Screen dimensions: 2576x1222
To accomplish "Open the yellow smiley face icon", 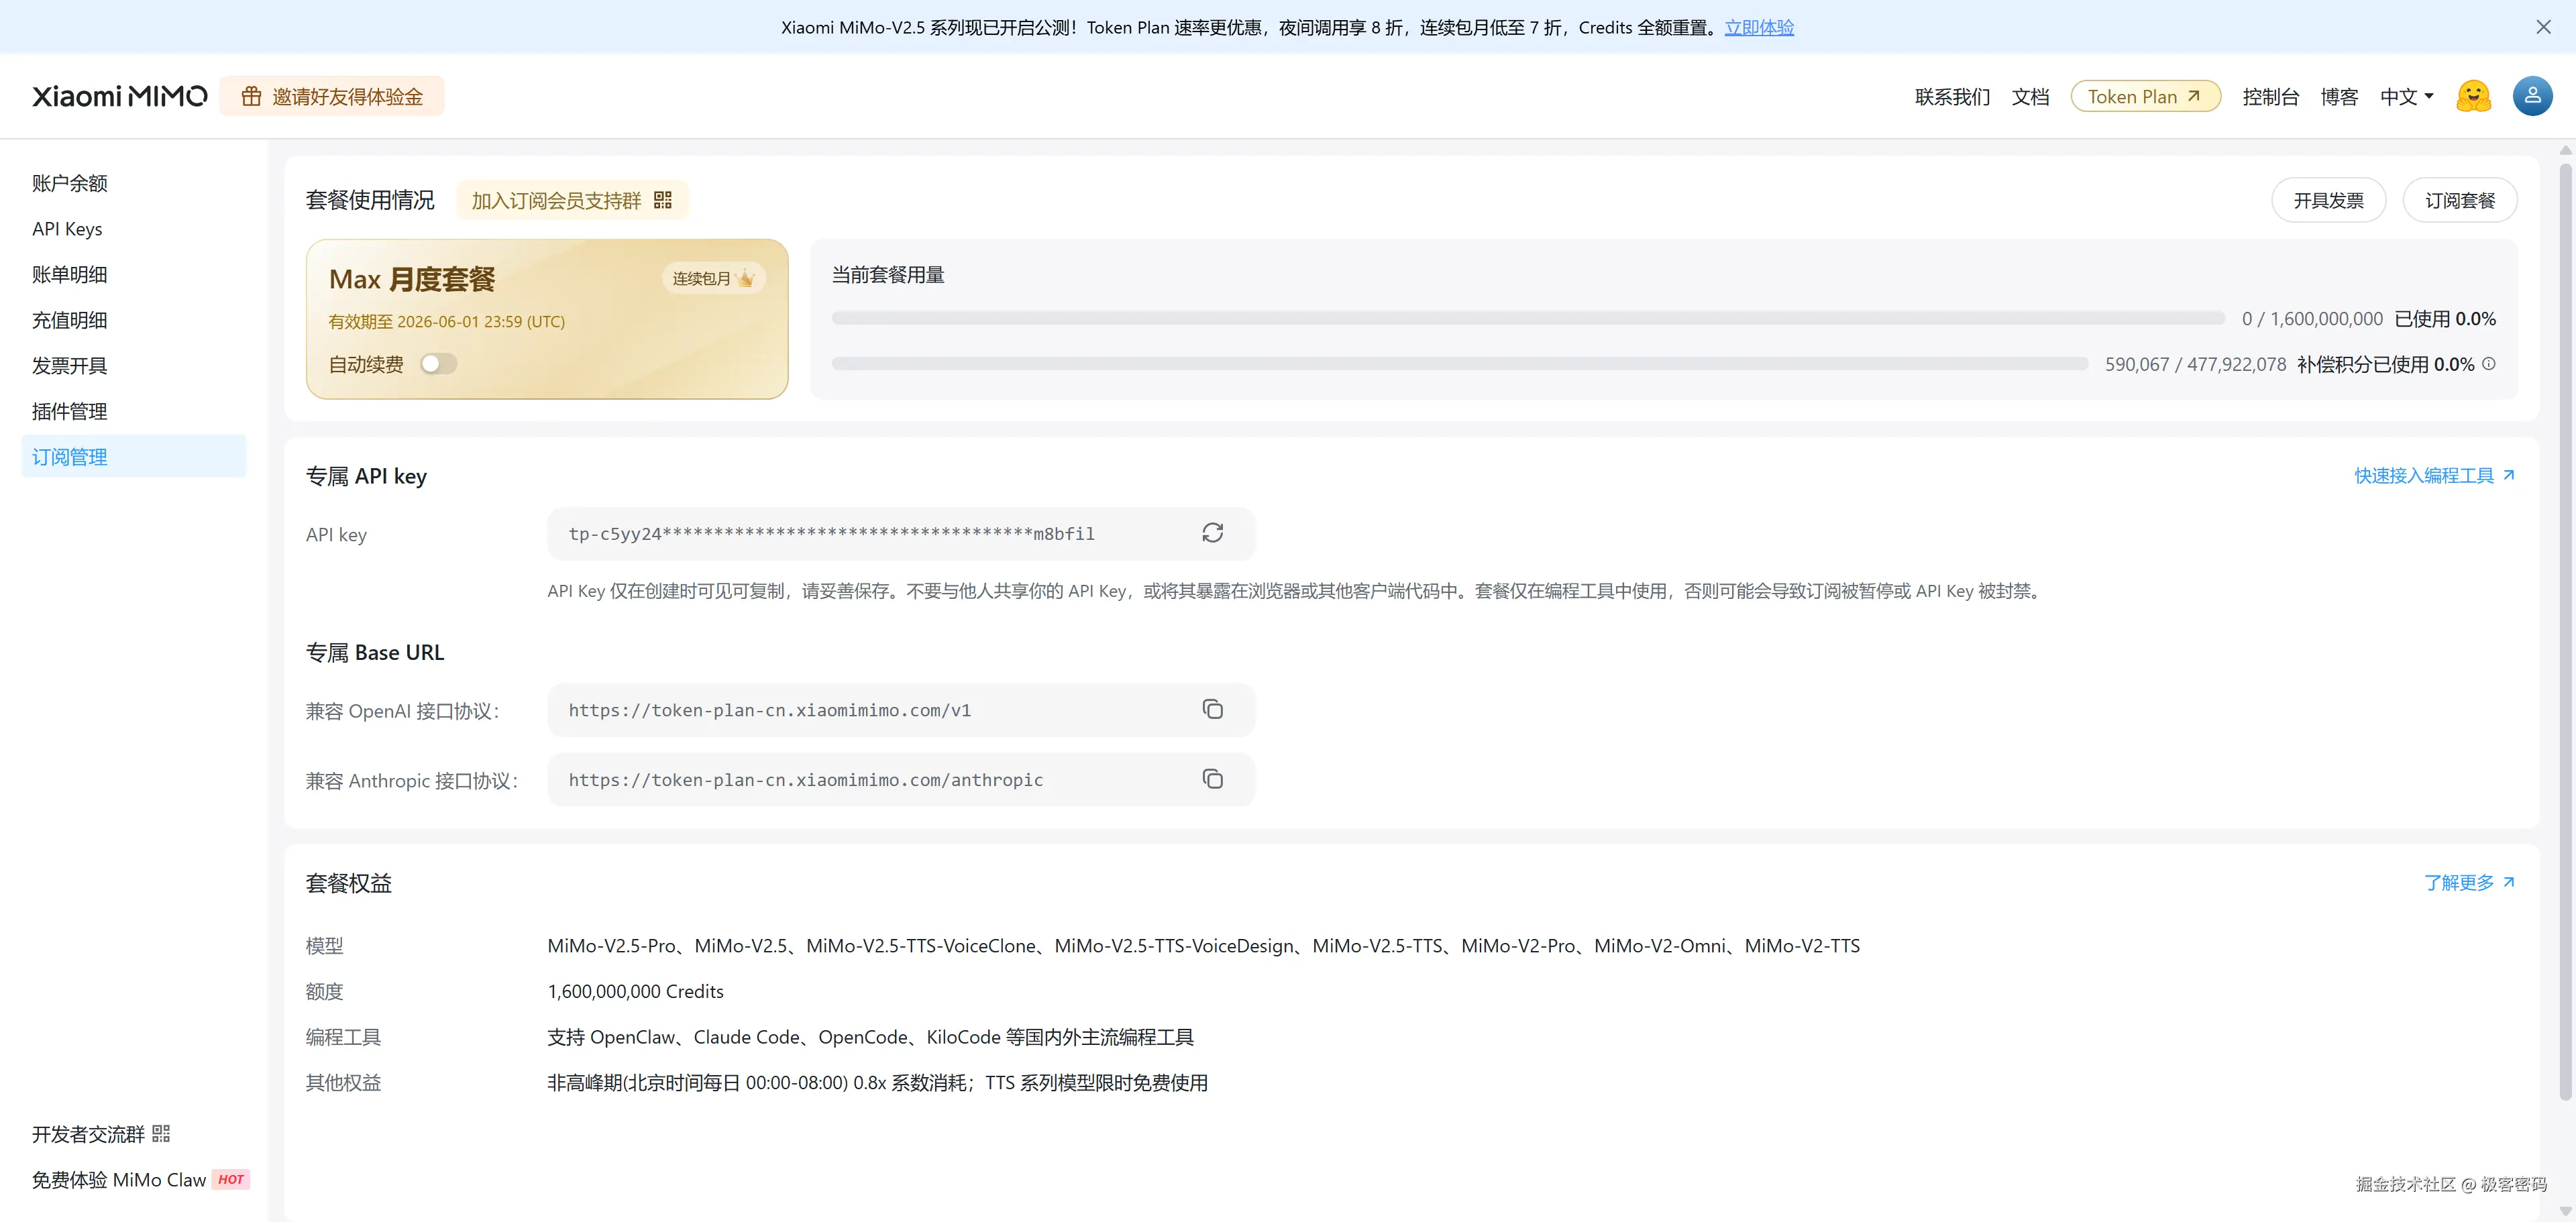I will point(2473,96).
